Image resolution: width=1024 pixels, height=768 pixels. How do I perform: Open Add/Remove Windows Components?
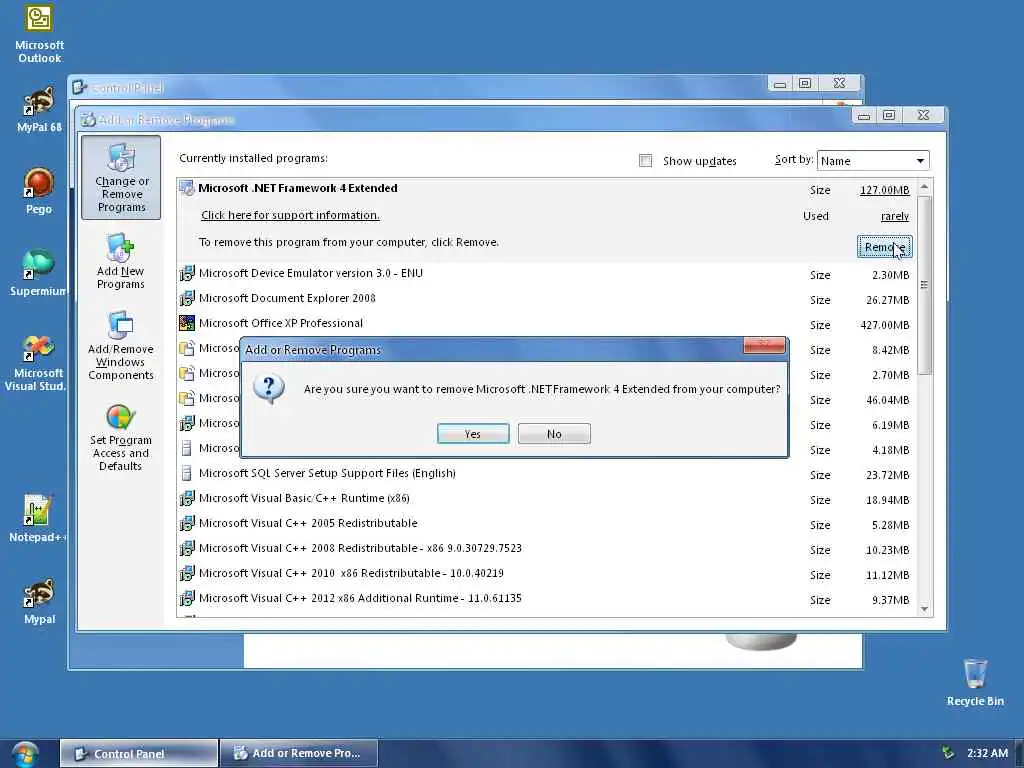[x=121, y=345]
